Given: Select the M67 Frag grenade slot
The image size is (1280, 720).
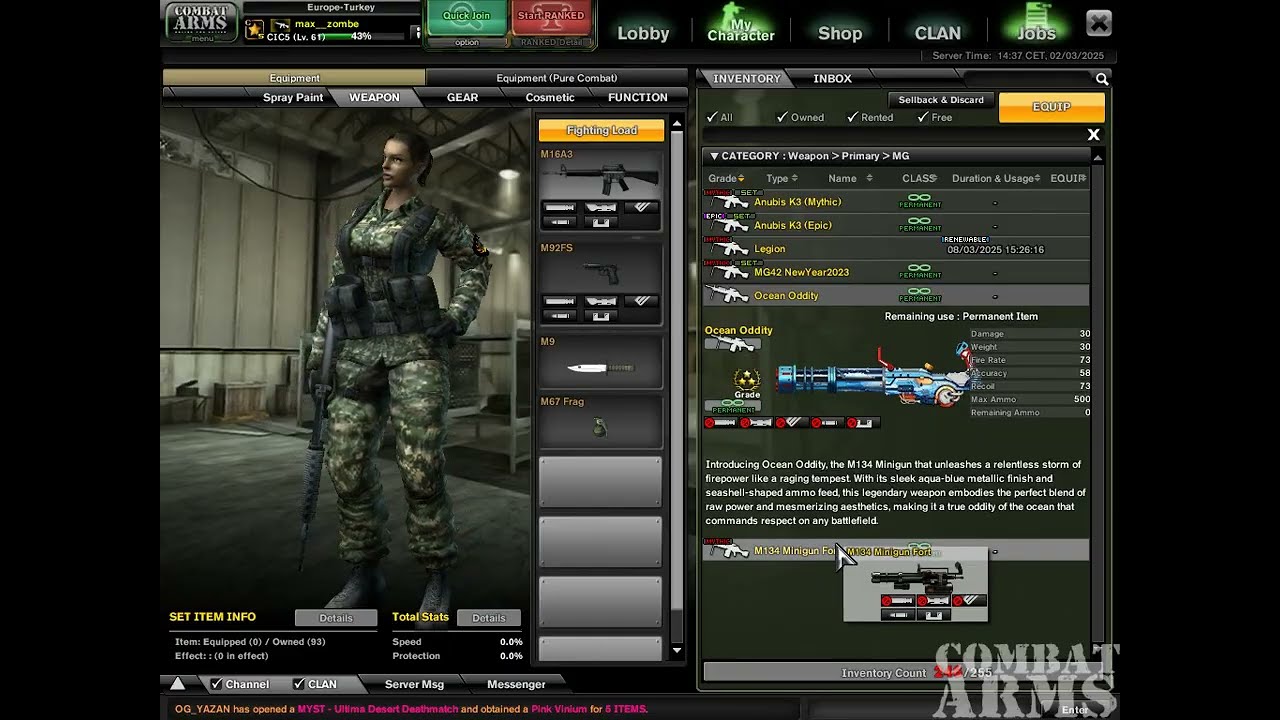Looking at the screenshot, I should click(x=601, y=421).
